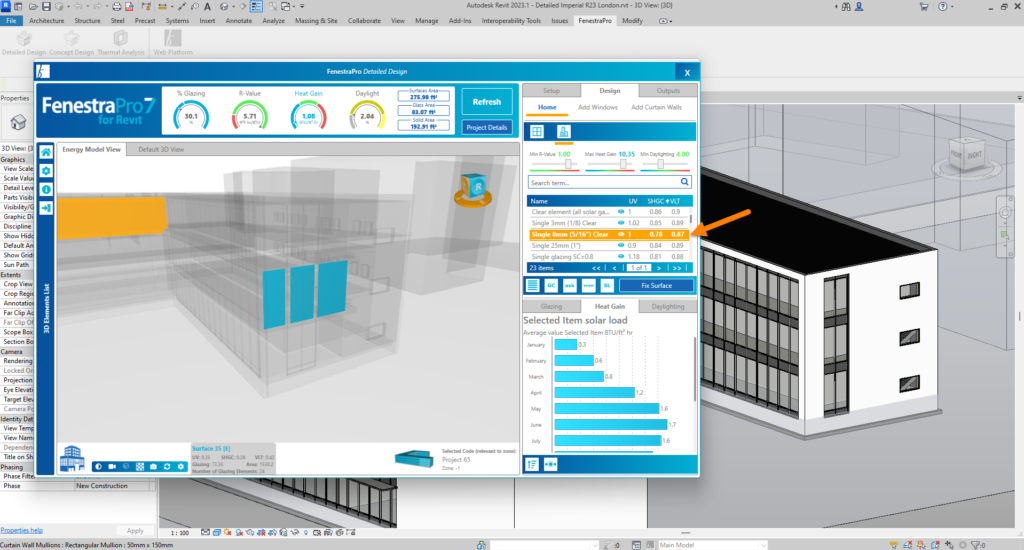The height and width of the screenshot is (550, 1024).
Task: Go to the first page '<<' of the glazing list
Action: pos(596,268)
